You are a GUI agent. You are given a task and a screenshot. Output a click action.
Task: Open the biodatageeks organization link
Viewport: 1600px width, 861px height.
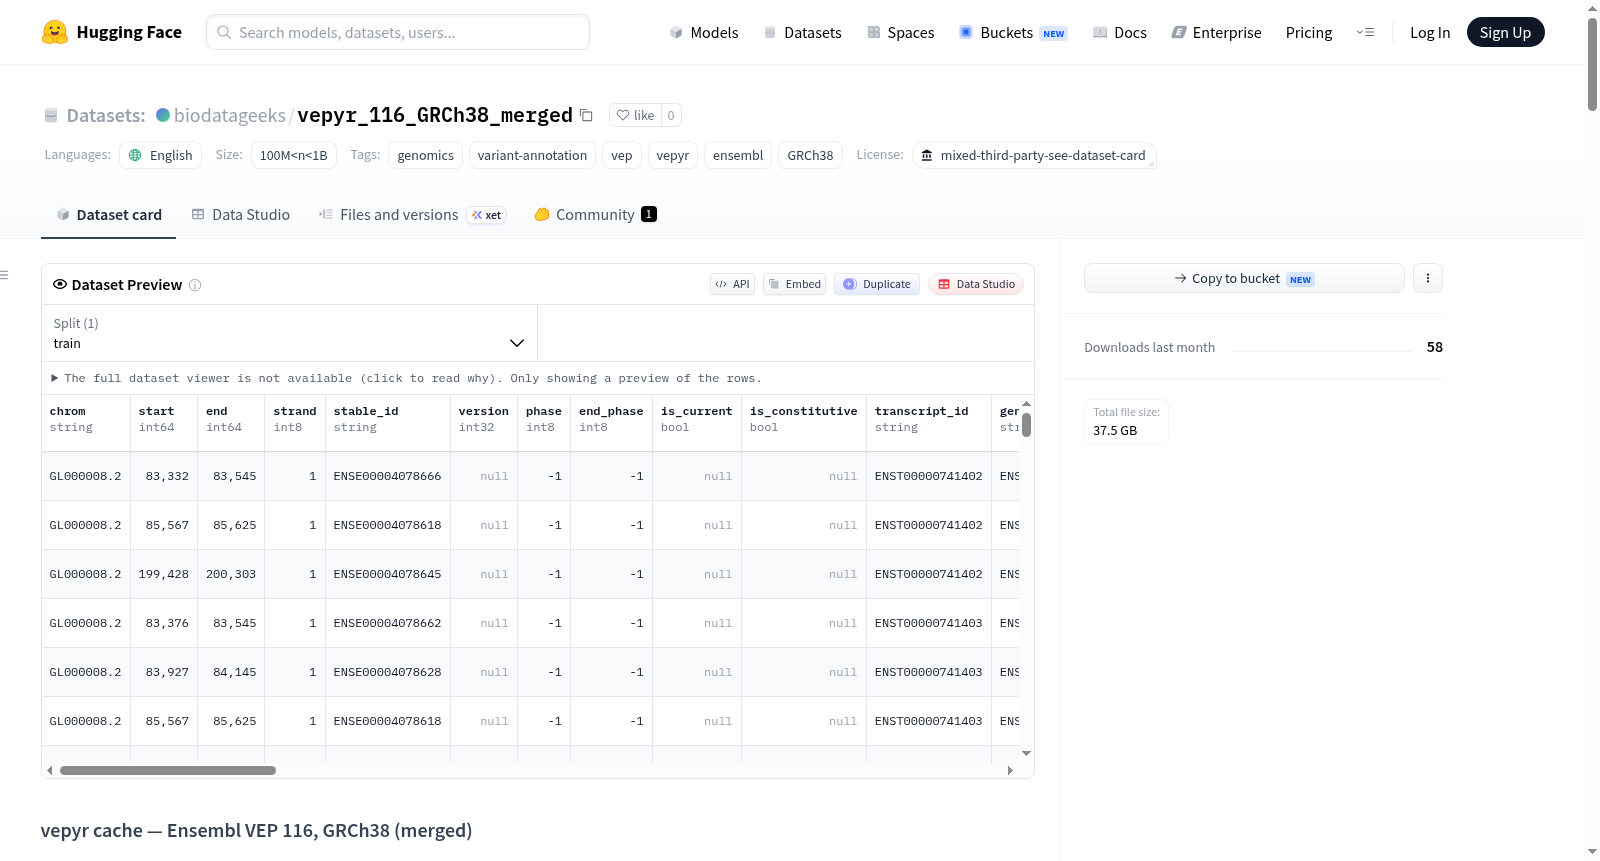tap(230, 115)
